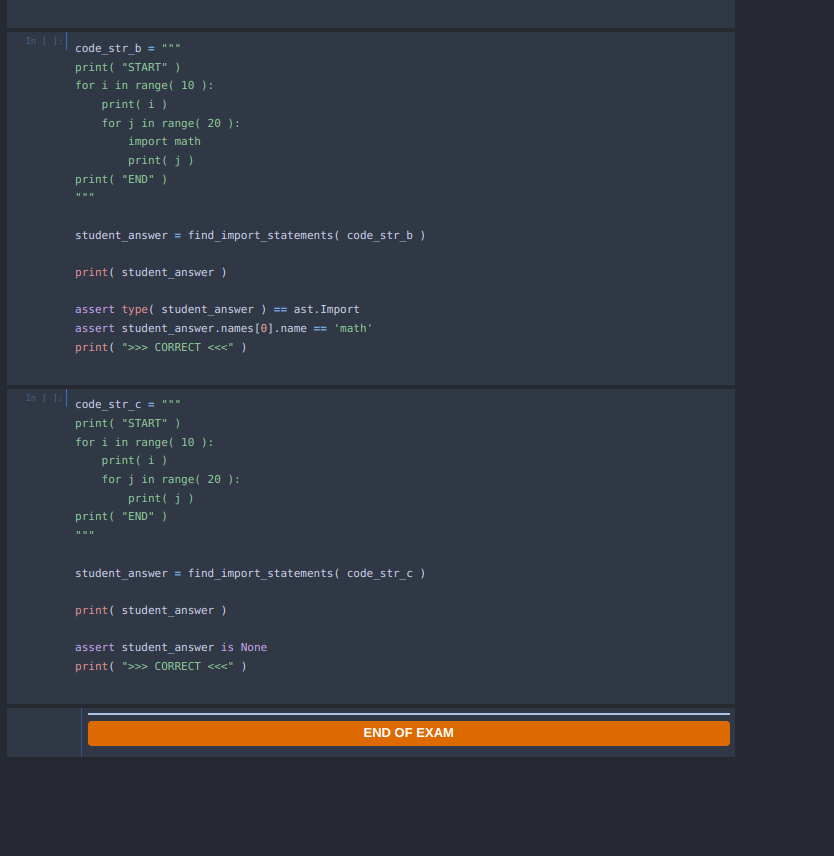Click print( "END" ) line in code_str_c
Viewport: 834px width, 856px height.
121,516
